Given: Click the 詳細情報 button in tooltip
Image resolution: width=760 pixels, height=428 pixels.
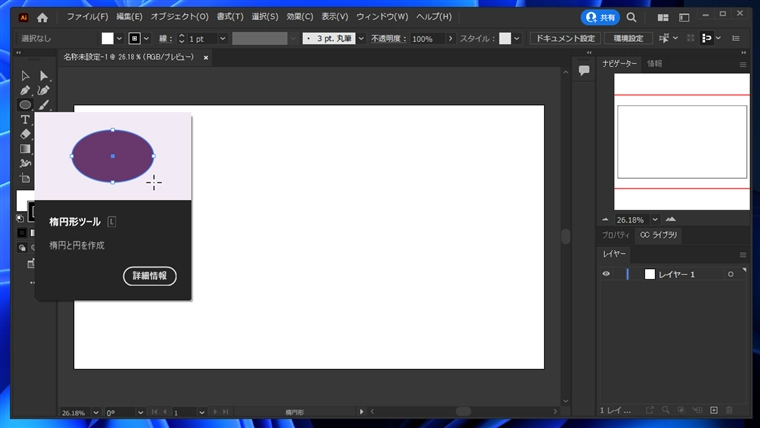Looking at the screenshot, I should [x=150, y=276].
